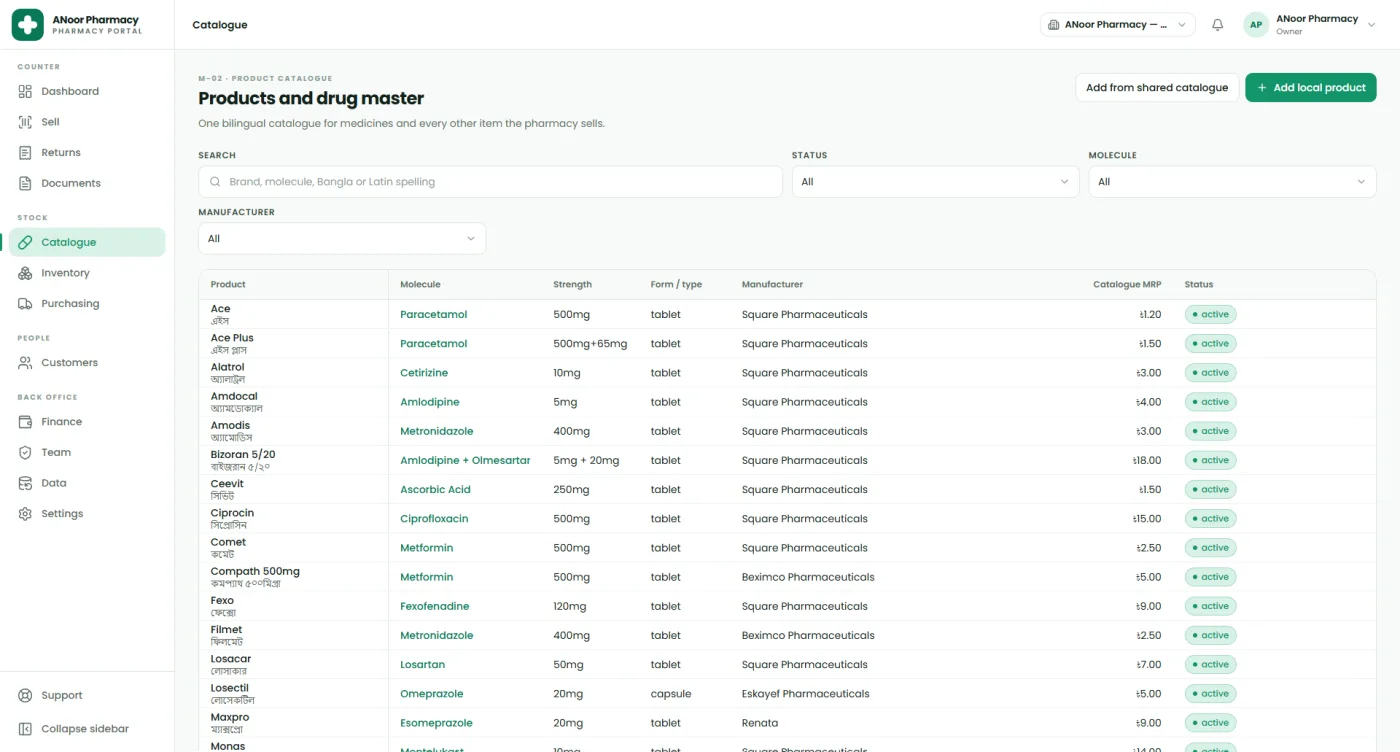Click the Settings gear icon
Viewport: 1400px width, 752px height.
26,514
